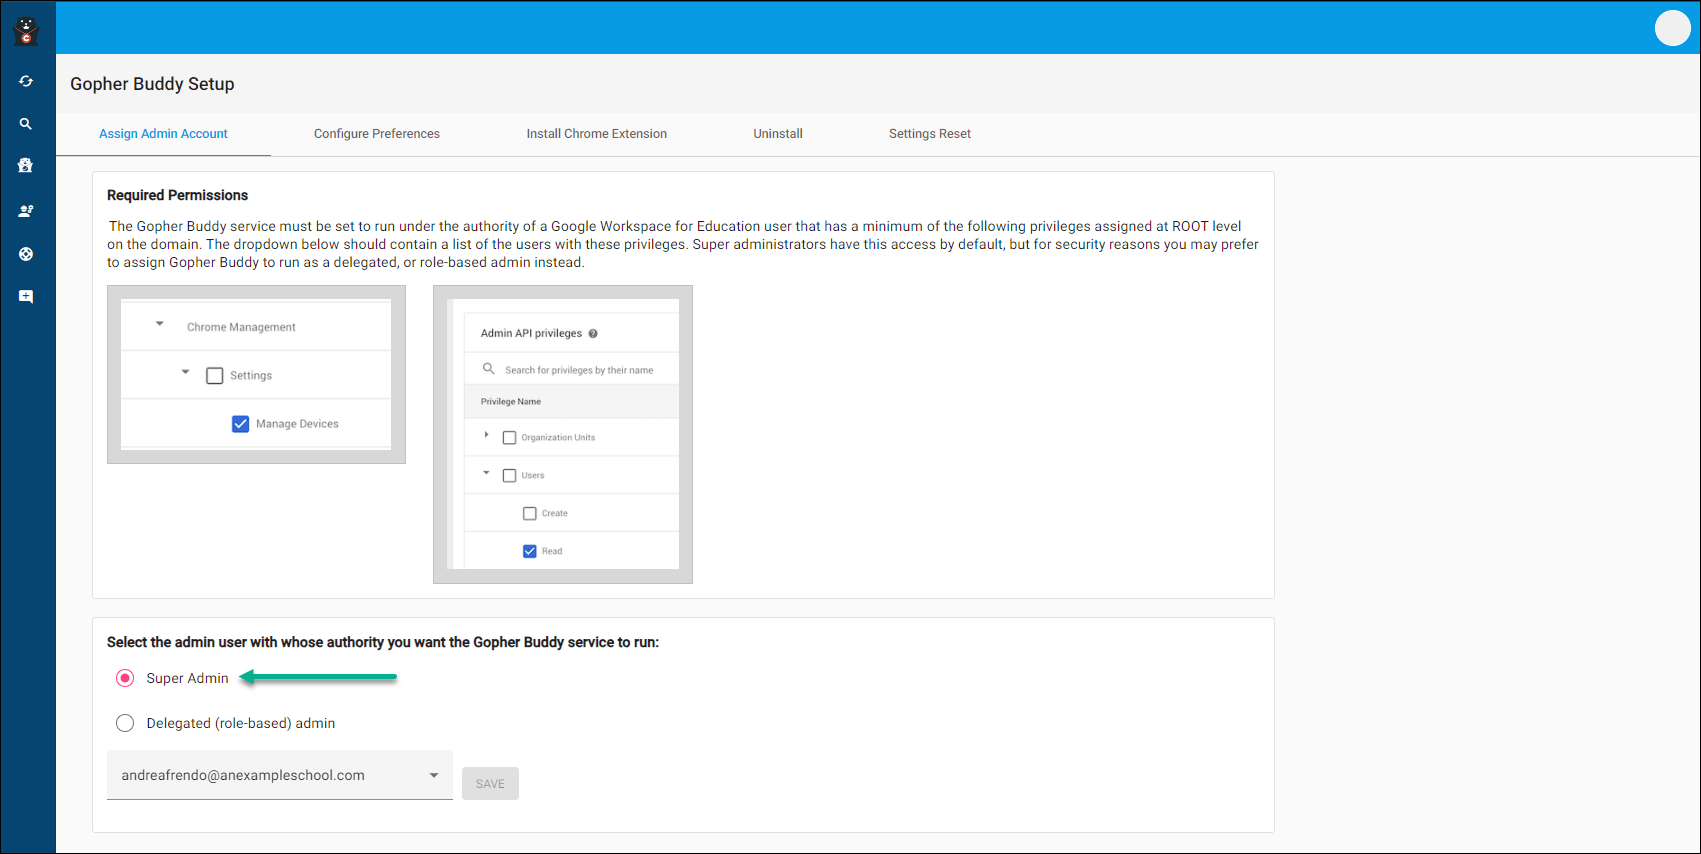Viewport: 1701px width, 854px height.
Task: Switch to Configure Preferences tab
Action: click(x=377, y=134)
